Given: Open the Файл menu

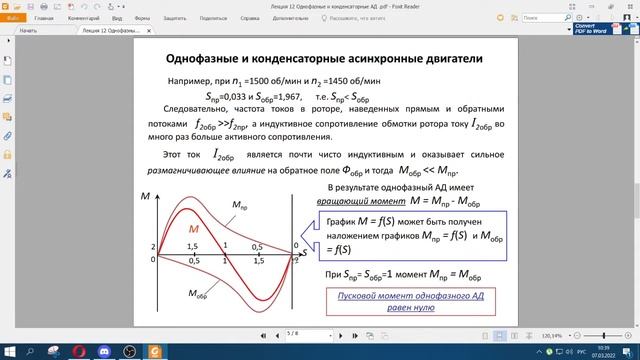Looking at the screenshot, I should pyautogui.click(x=13, y=18).
